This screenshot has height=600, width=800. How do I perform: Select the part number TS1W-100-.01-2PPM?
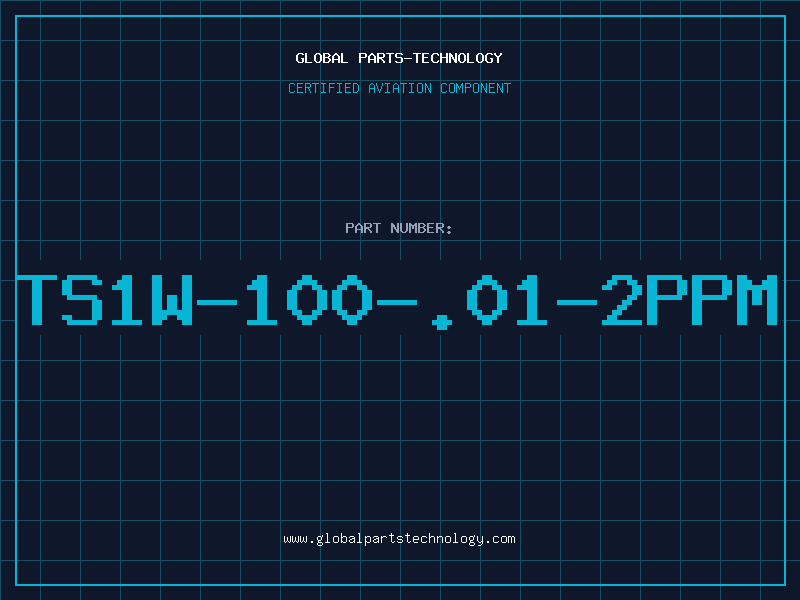397,301
